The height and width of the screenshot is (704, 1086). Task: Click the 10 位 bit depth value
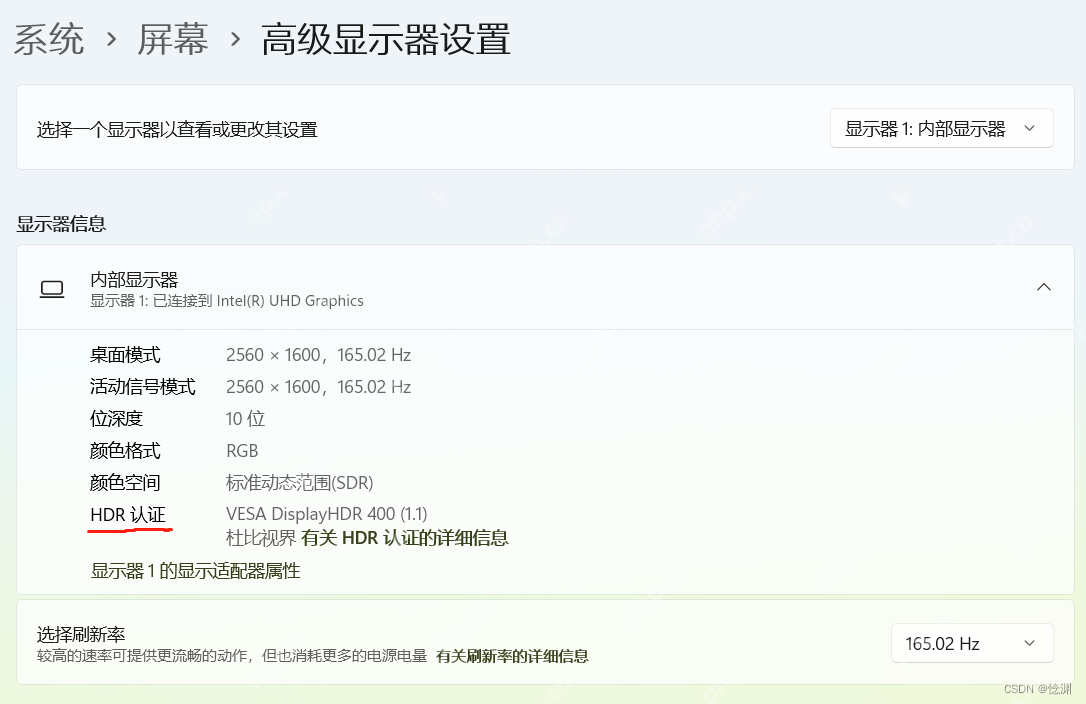[x=245, y=419]
